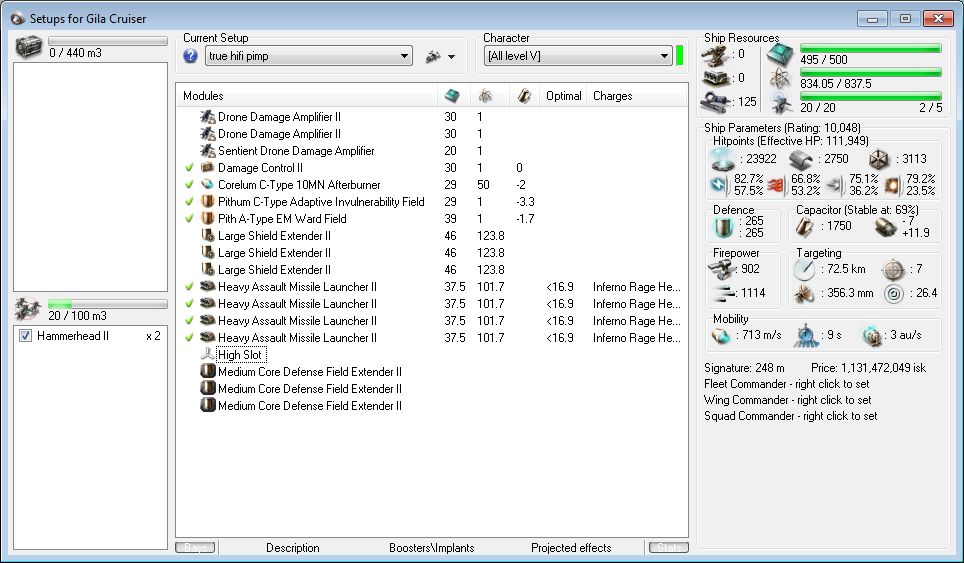Viewport: 964px width, 563px height.
Task: Click the Damage Control II module icon
Action: click(x=208, y=167)
